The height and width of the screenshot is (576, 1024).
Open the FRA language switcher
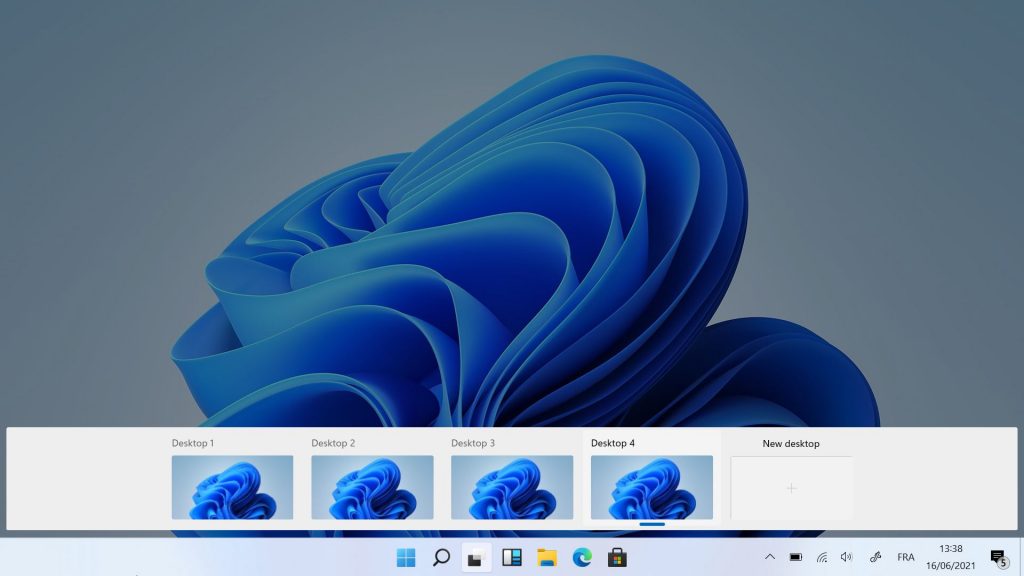(x=905, y=558)
